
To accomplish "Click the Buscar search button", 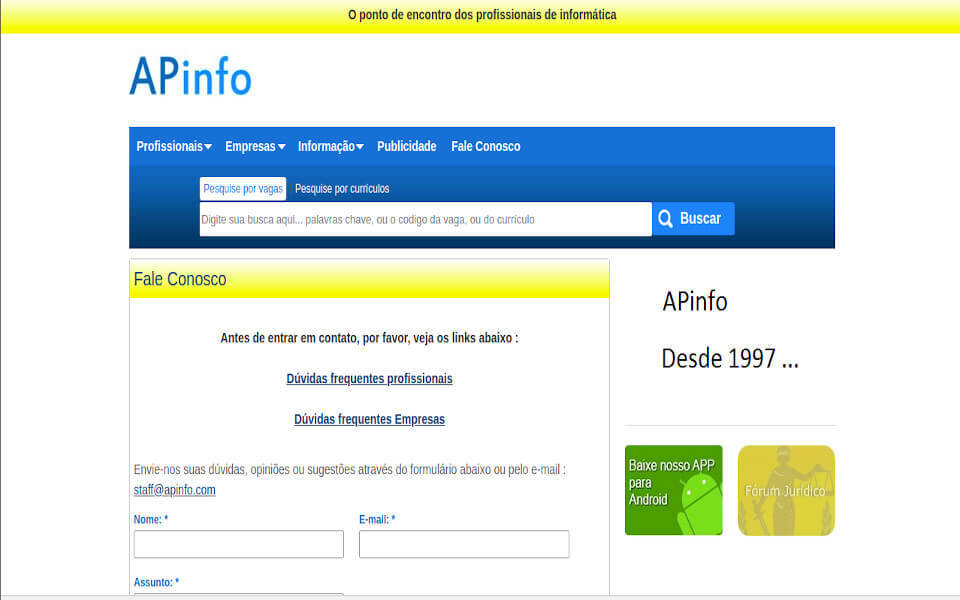I will [693, 219].
